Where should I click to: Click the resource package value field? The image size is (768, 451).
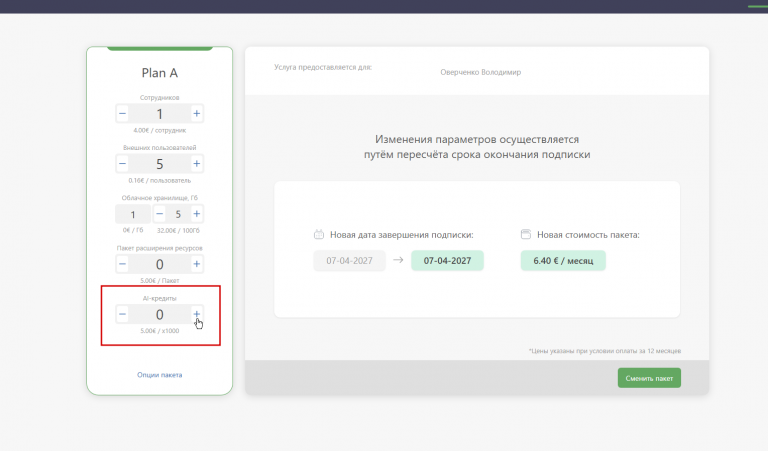point(159,264)
